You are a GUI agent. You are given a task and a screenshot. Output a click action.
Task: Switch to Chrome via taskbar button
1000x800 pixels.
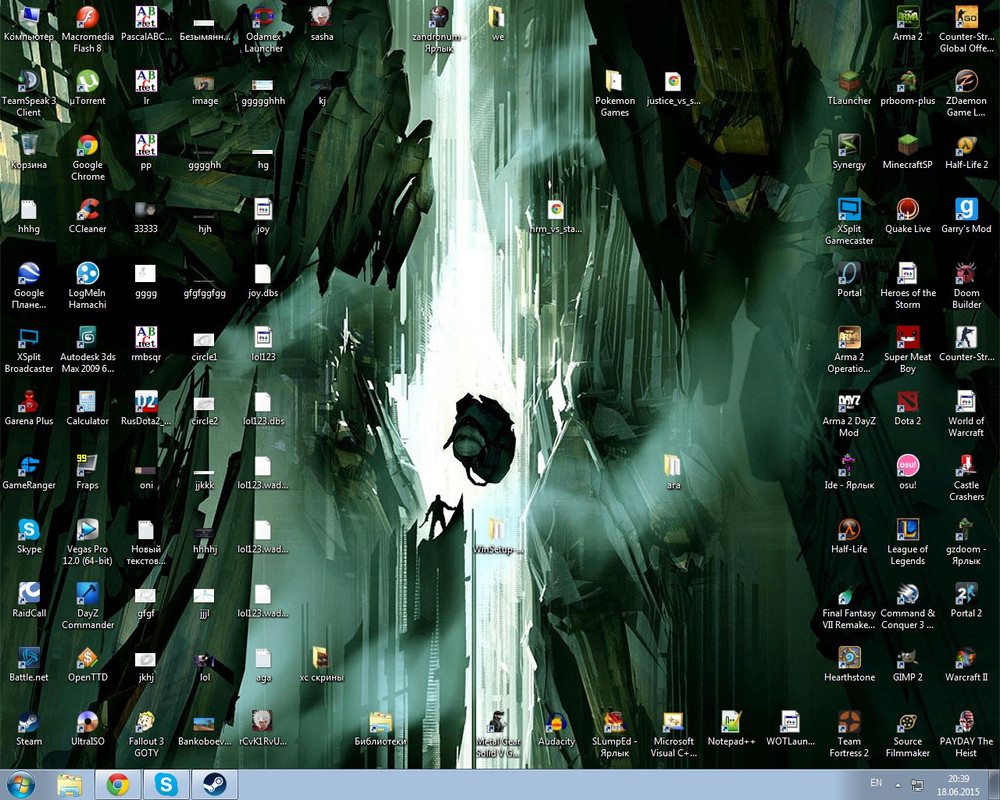(118, 785)
